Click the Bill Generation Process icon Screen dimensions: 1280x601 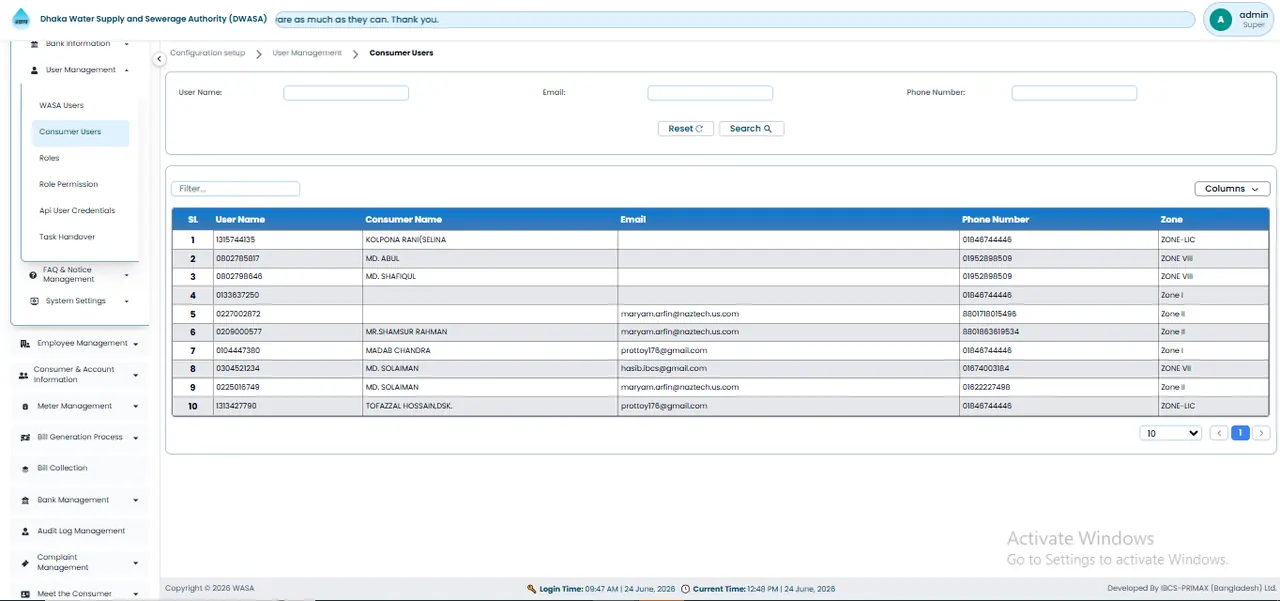[x=26, y=437]
